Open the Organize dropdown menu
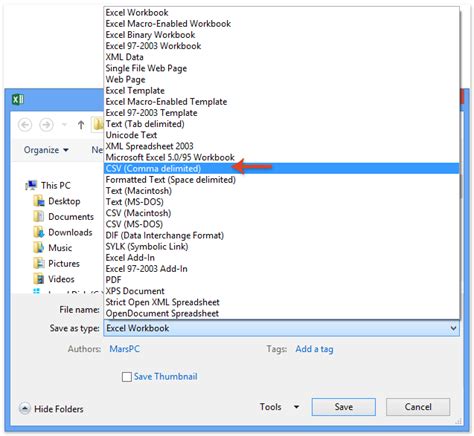This screenshot has height=436, width=474. pos(46,150)
